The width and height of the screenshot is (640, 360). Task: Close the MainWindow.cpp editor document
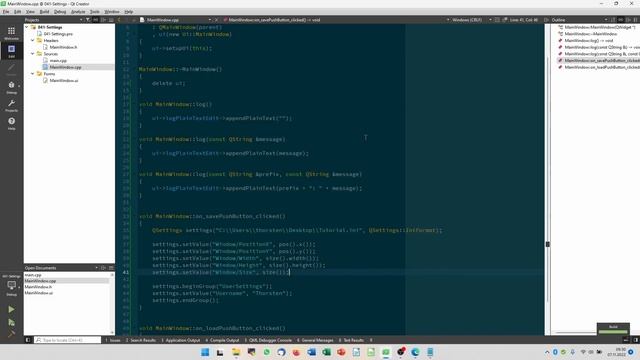point(216,20)
